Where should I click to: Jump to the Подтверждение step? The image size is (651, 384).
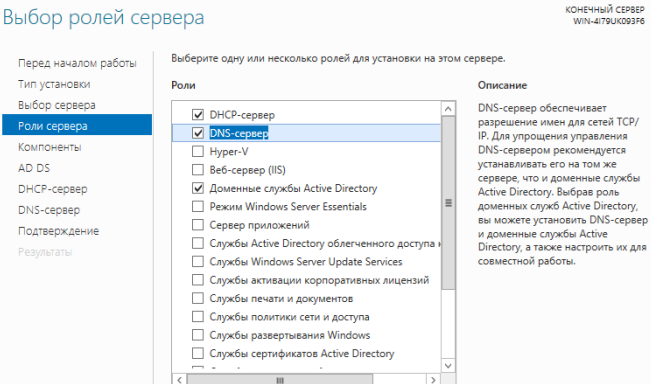59,231
